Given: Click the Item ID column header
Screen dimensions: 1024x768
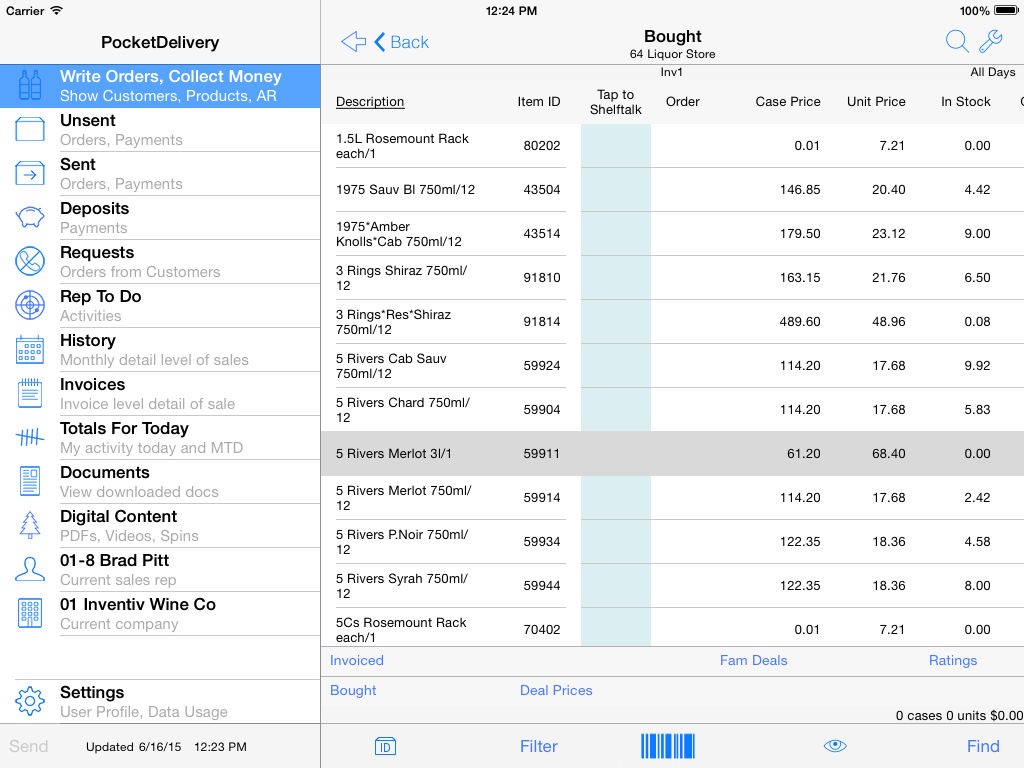Looking at the screenshot, I should coord(539,102).
